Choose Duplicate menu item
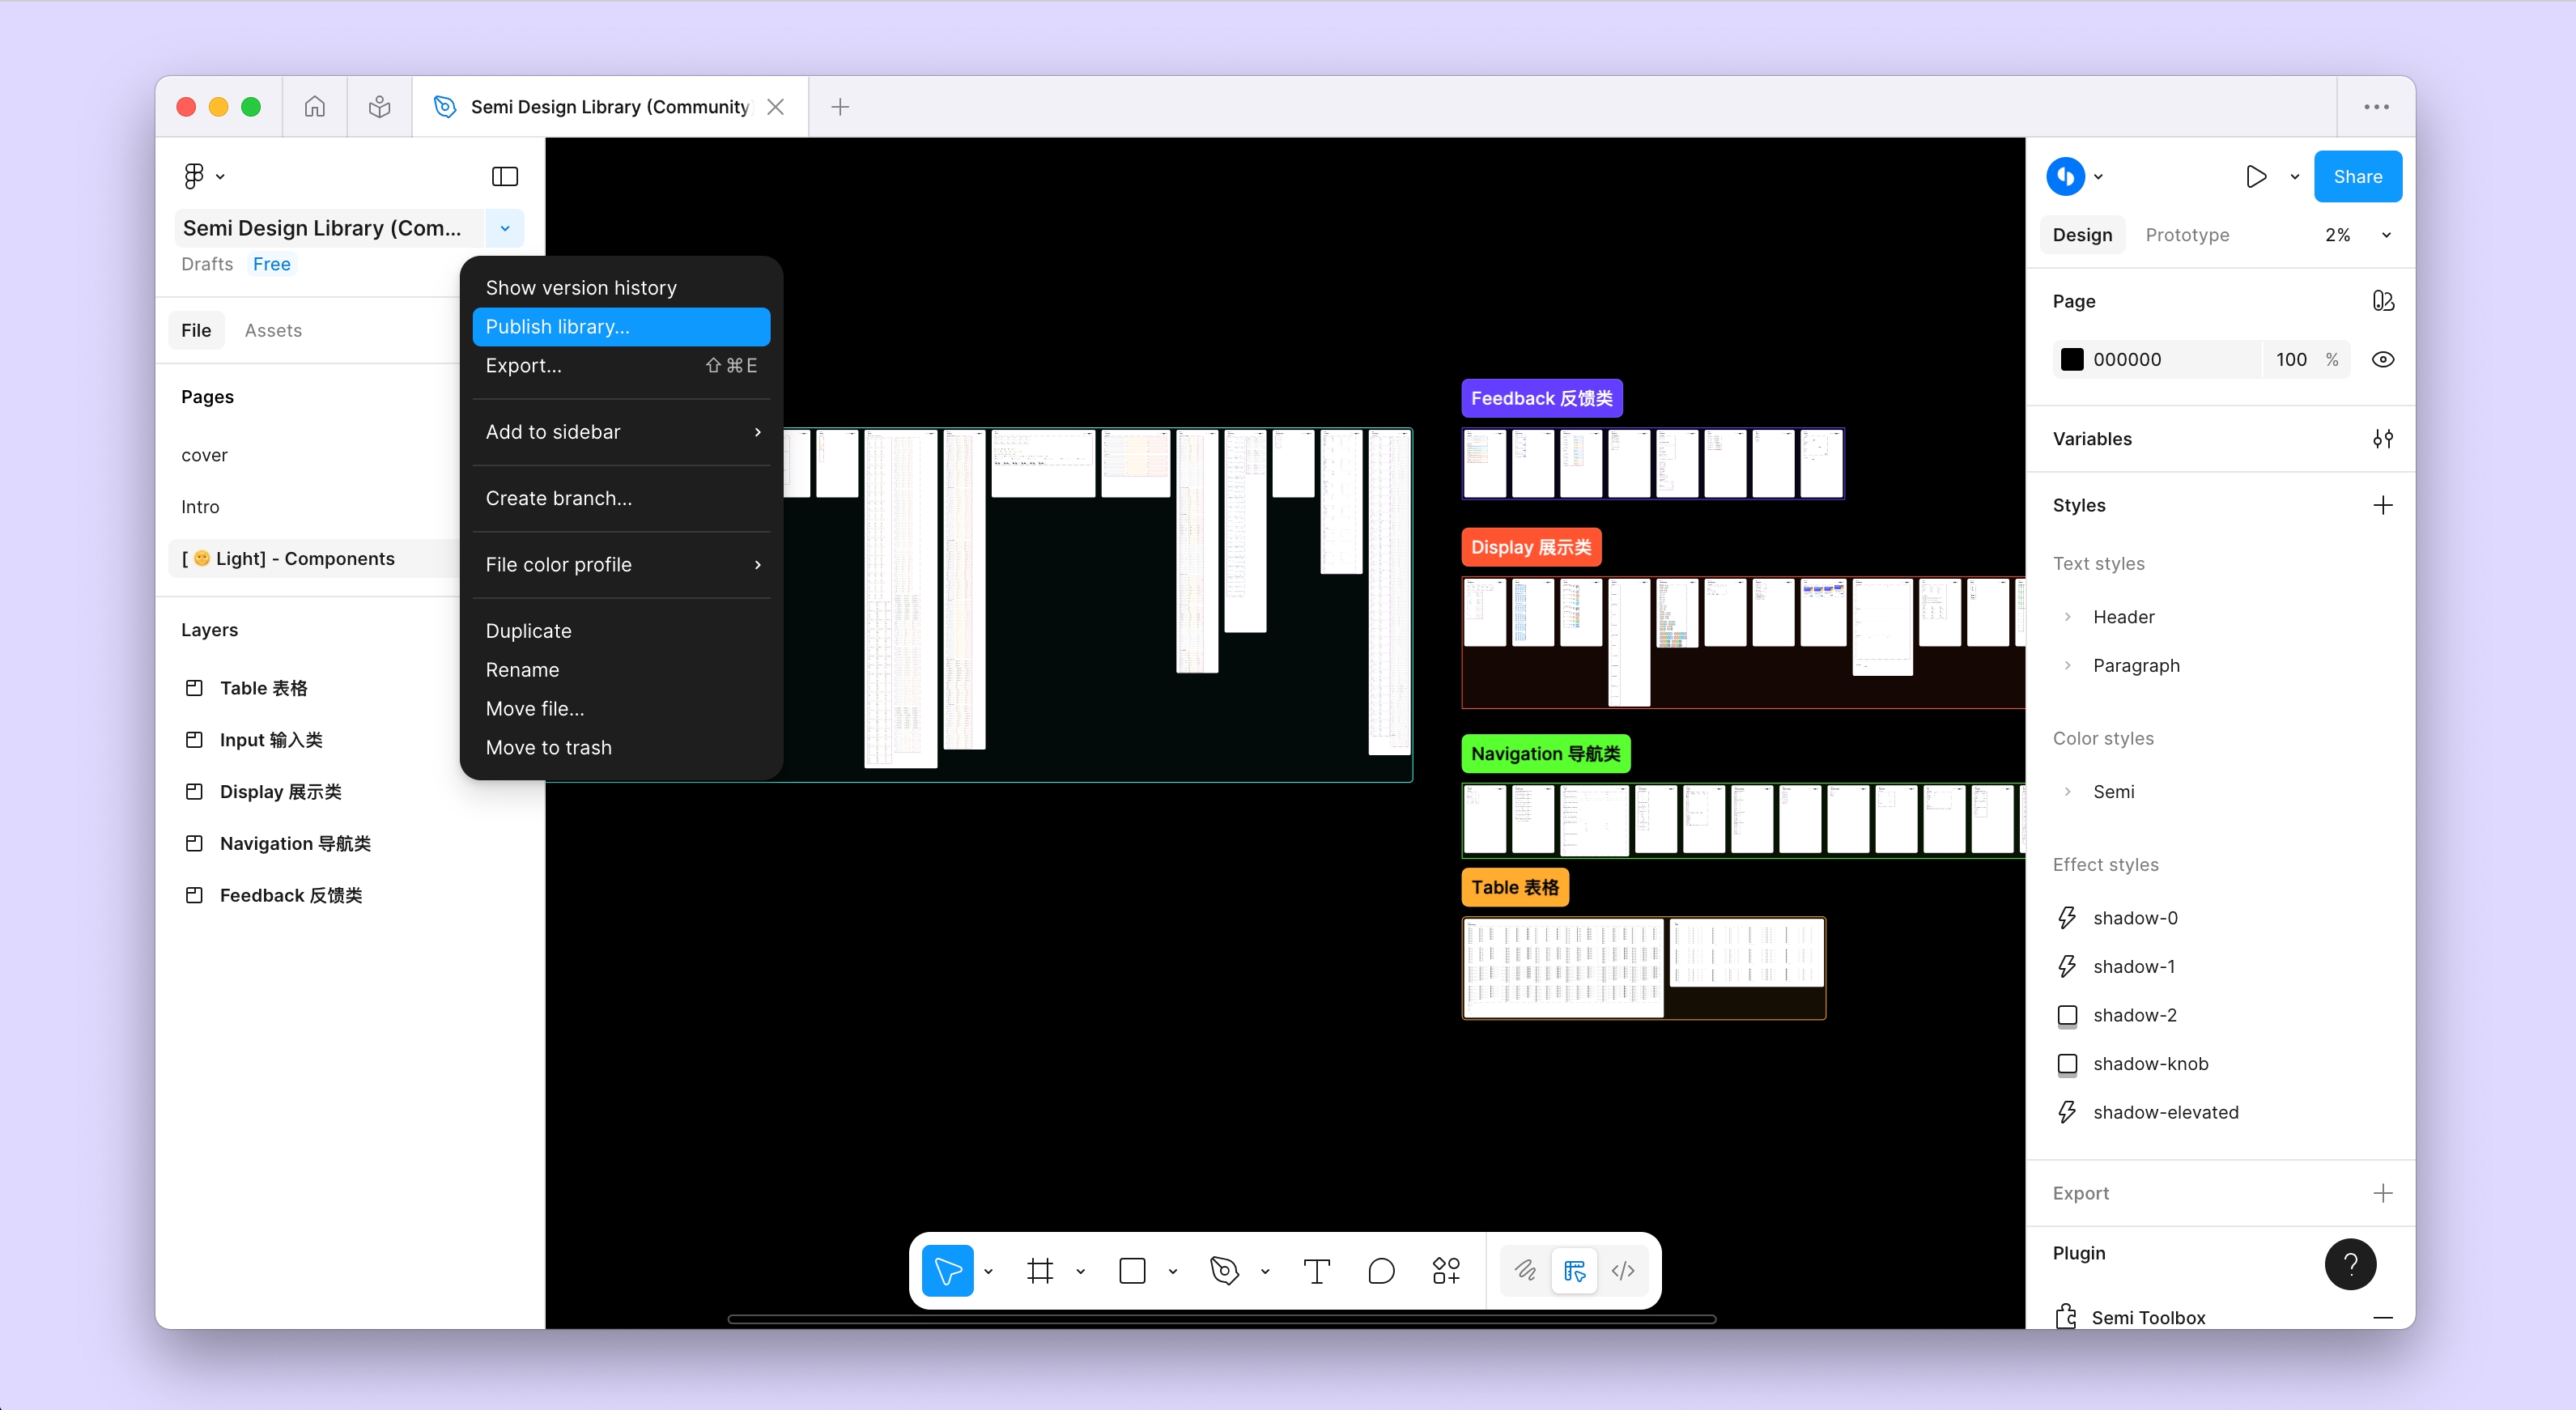 click(621, 631)
